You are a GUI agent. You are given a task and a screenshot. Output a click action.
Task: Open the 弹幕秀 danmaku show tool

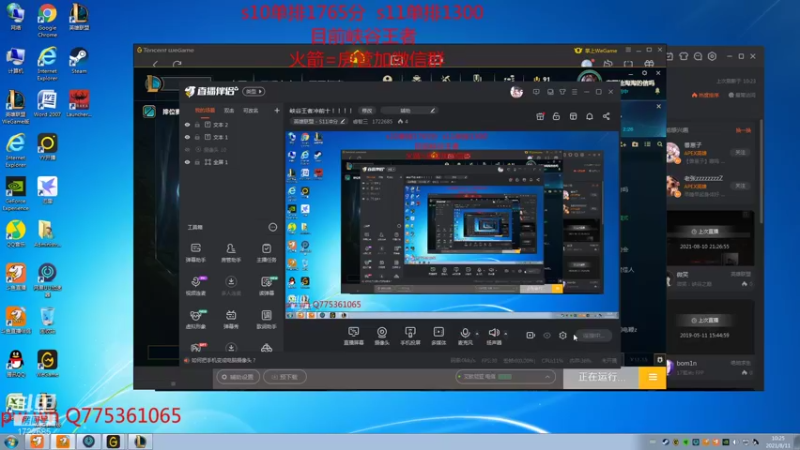click(231, 319)
